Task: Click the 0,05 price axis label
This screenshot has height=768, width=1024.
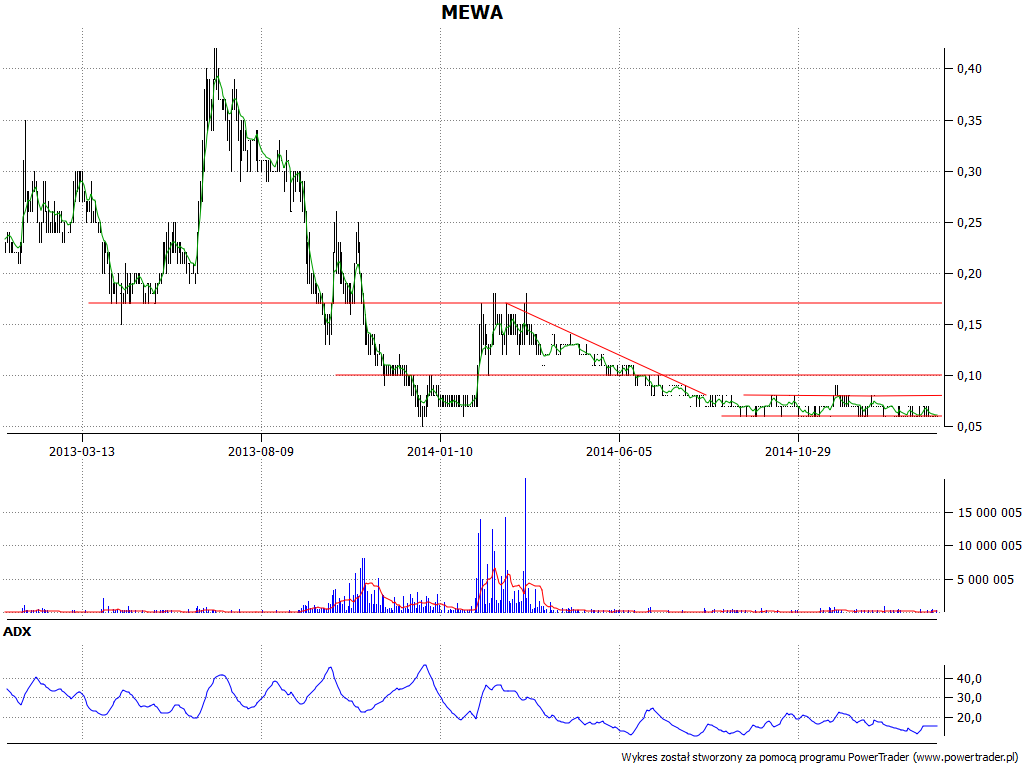Action: [969, 426]
